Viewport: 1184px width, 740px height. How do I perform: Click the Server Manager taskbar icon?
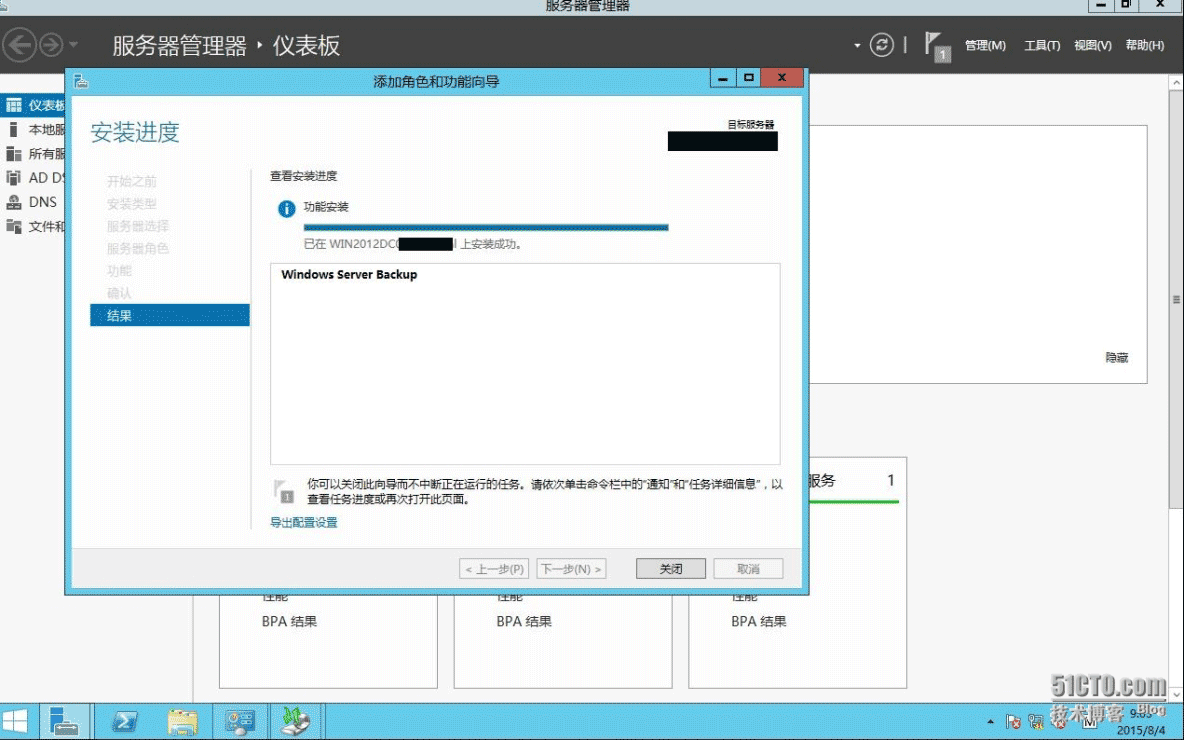tap(63, 721)
